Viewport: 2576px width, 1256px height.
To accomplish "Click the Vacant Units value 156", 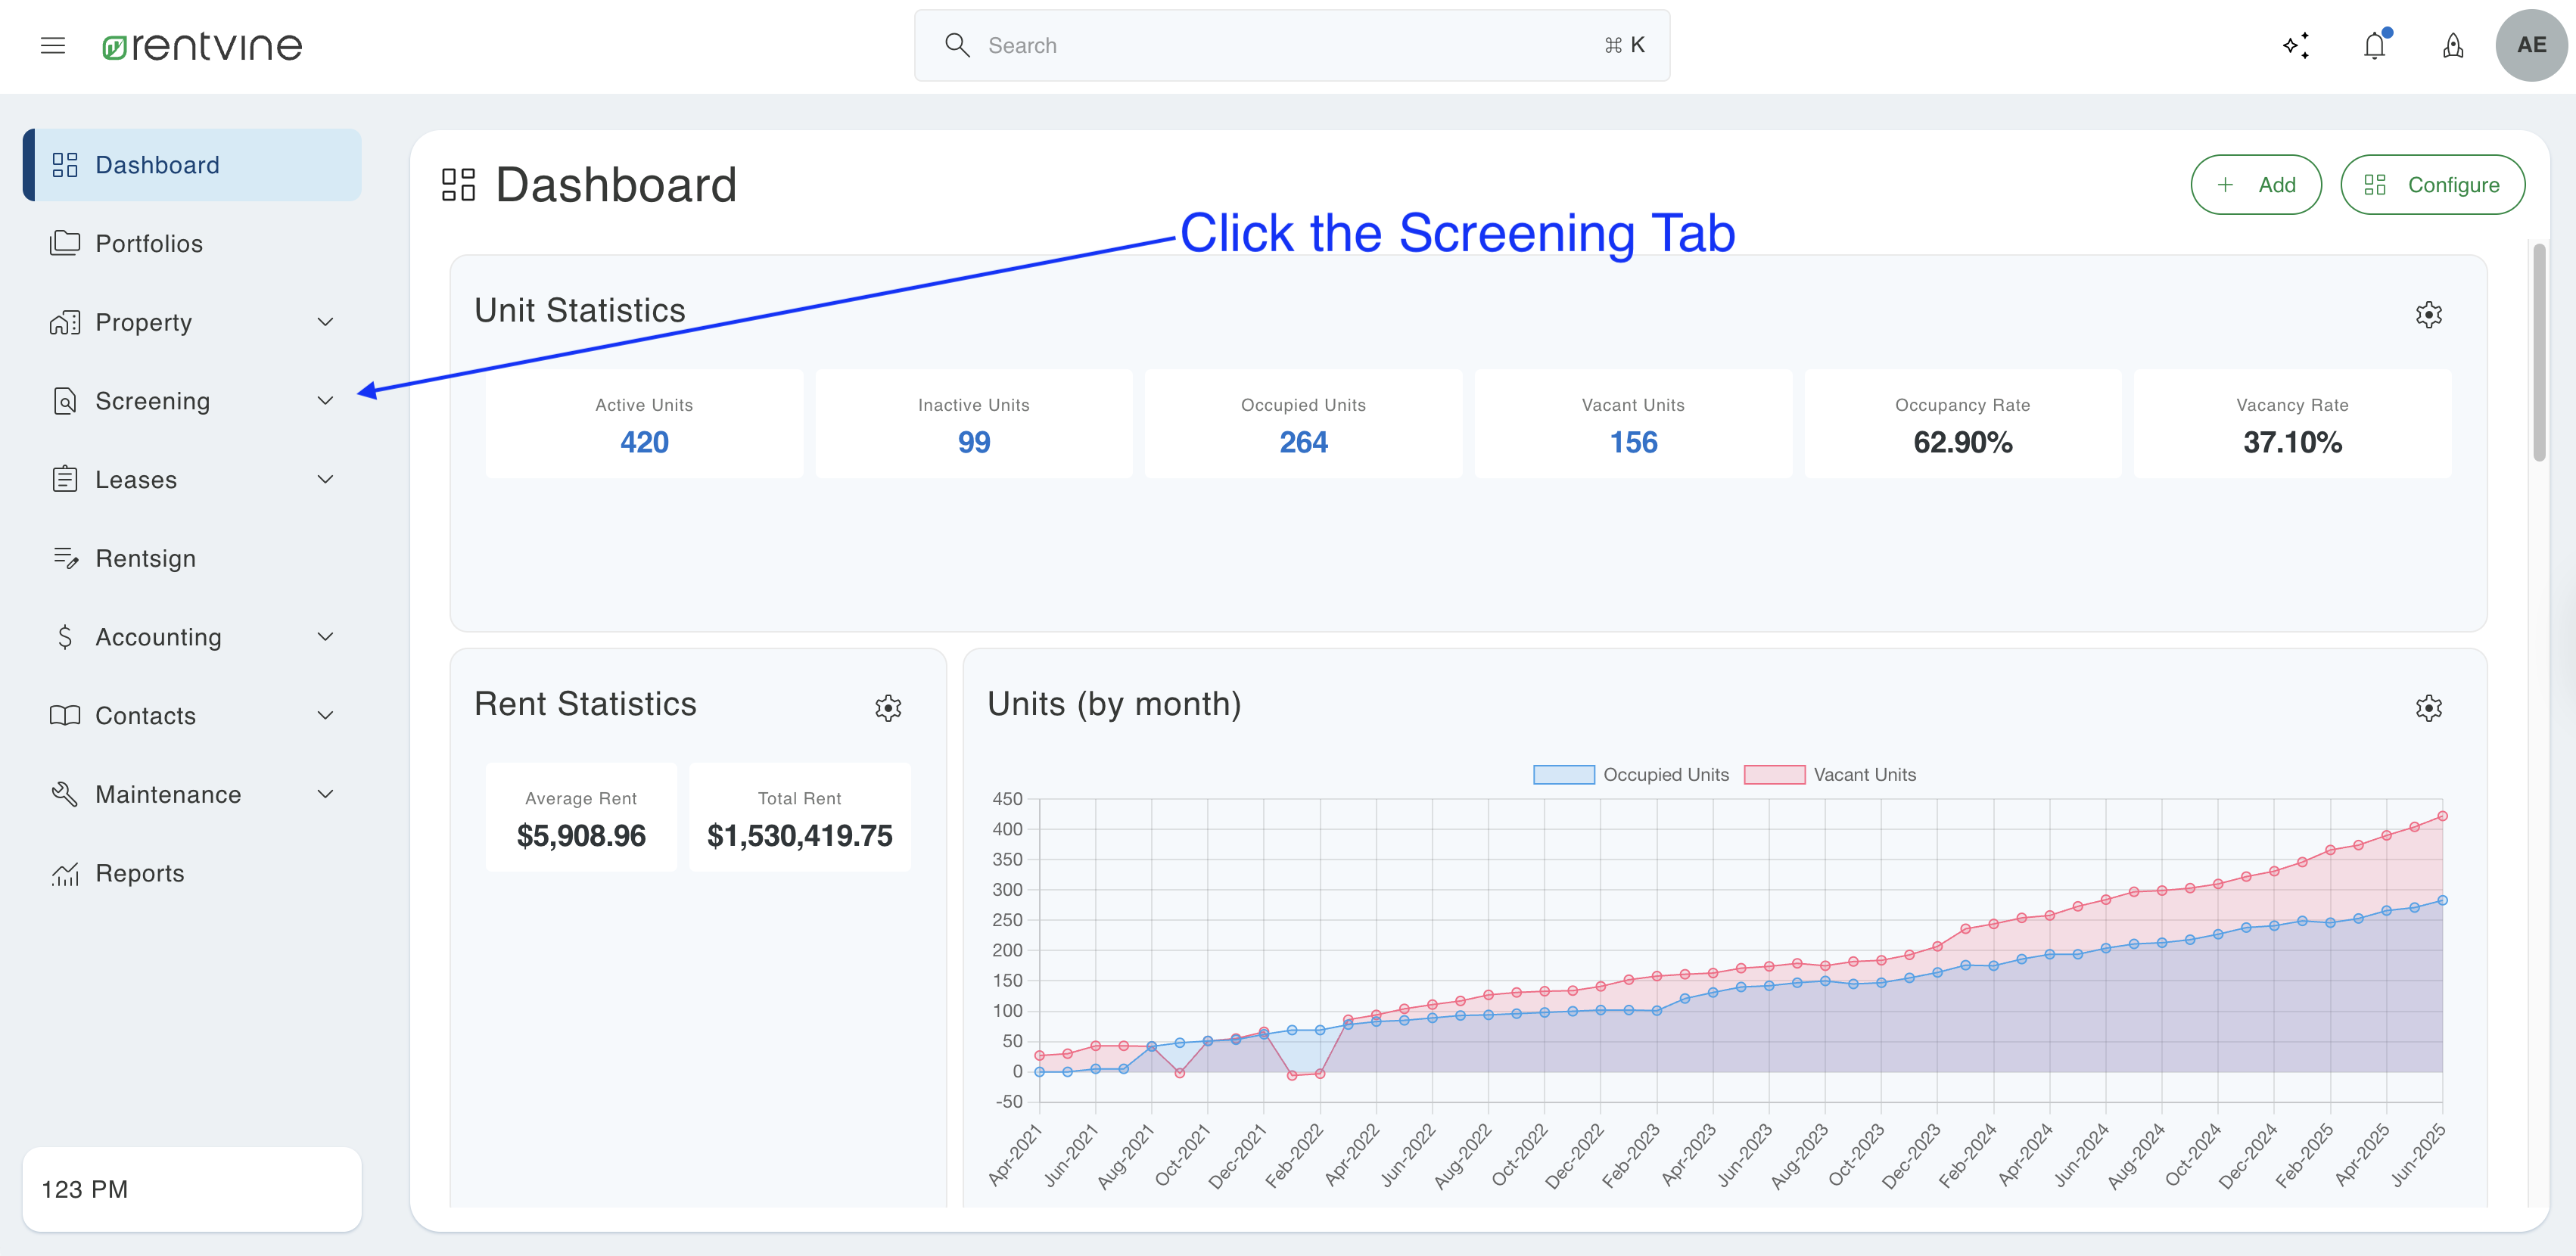I will click(x=1633, y=442).
